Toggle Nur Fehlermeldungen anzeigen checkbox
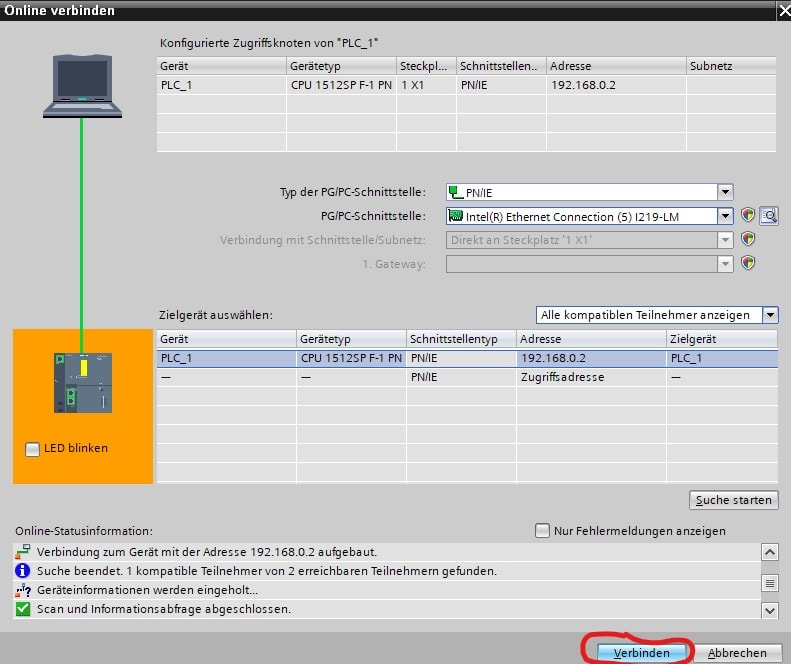This screenshot has height=664, width=791. tap(543, 531)
